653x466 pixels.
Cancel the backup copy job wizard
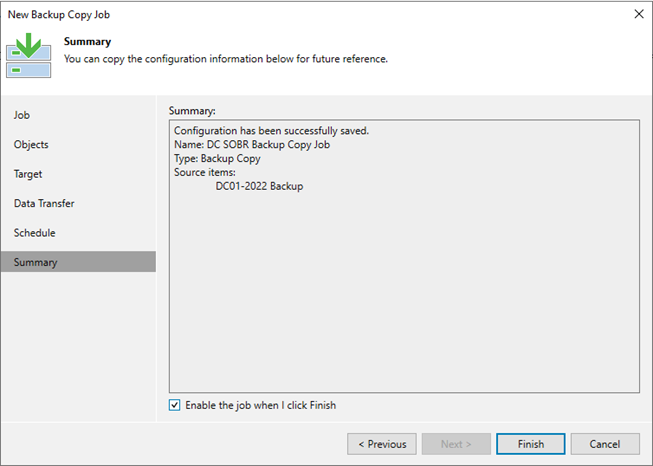(604, 444)
